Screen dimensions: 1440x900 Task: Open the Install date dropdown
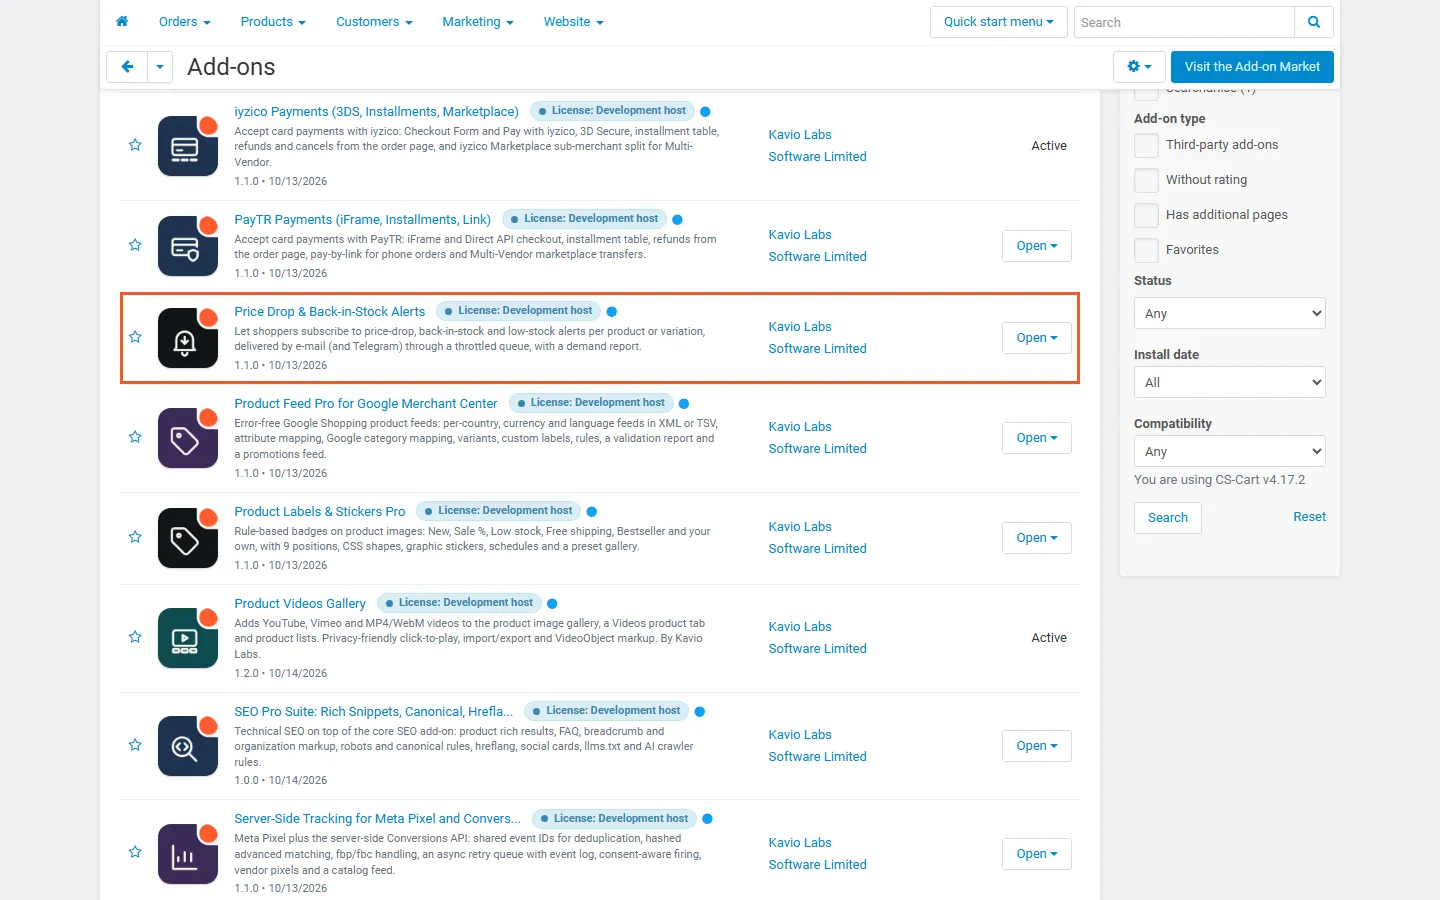1230,382
